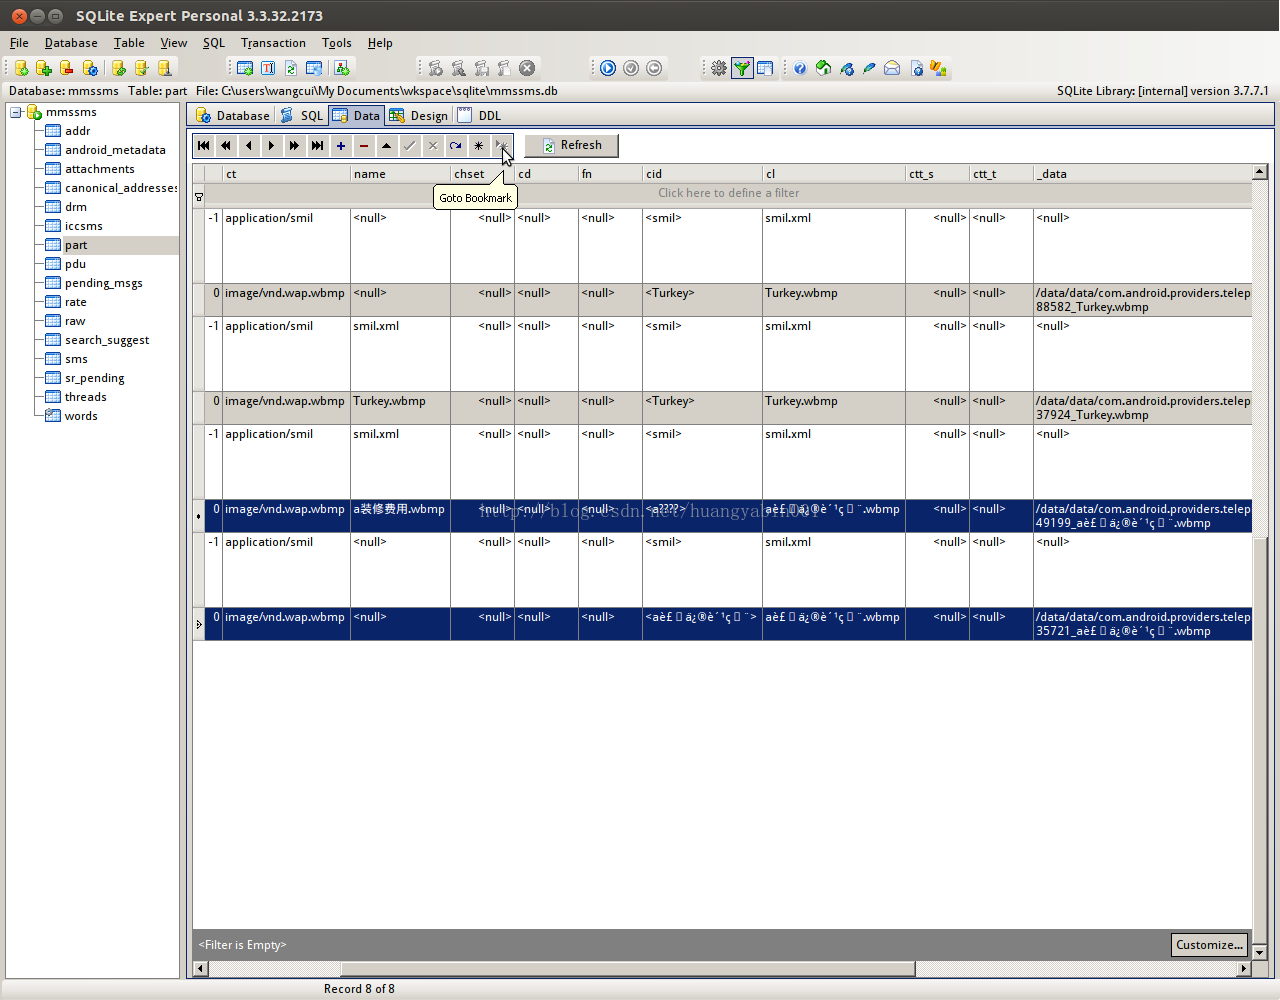The image size is (1280, 1000).
Task: Select the pending_msgs table in tree
Action: point(104,283)
